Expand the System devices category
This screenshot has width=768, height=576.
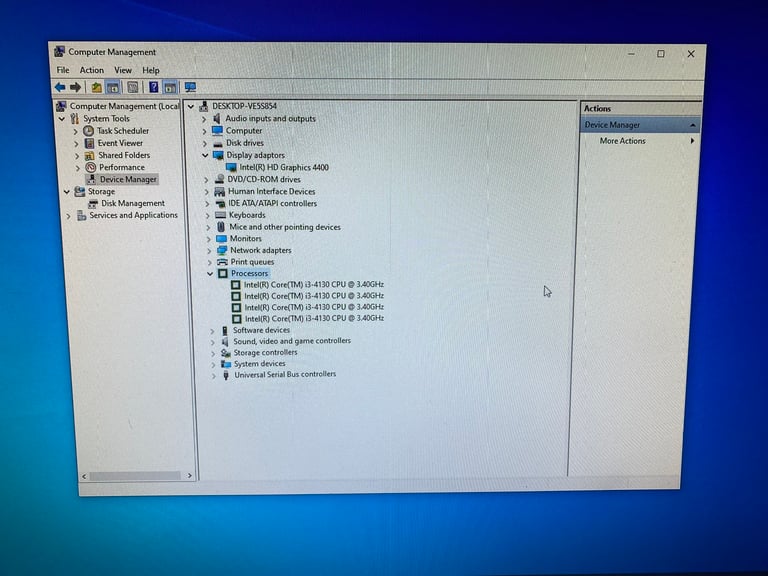(213, 364)
